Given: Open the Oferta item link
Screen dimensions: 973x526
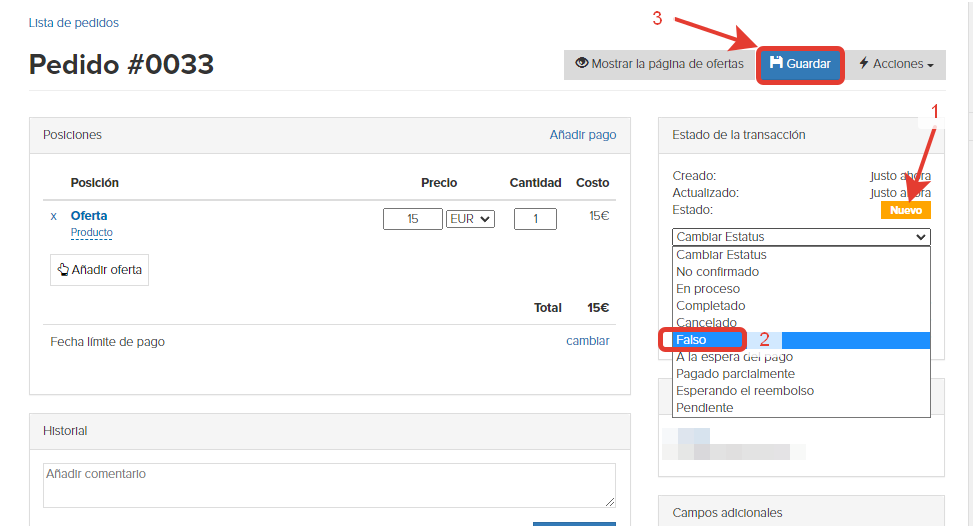Looking at the screenshot, I should tap(89, 216).
